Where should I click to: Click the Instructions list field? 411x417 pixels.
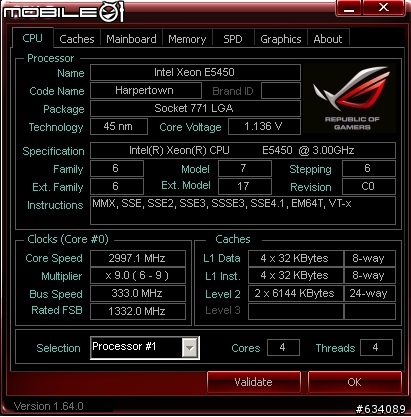pos(243,210)
